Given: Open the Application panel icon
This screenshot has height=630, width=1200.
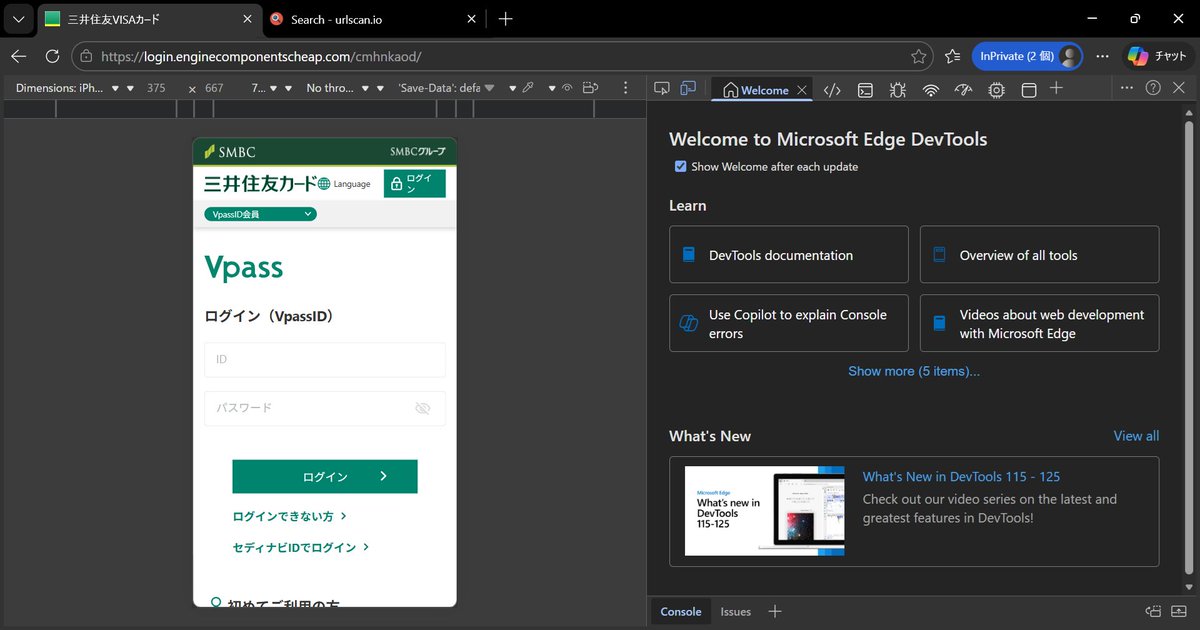Looking at the screenshot, I should coord(1028,90).
